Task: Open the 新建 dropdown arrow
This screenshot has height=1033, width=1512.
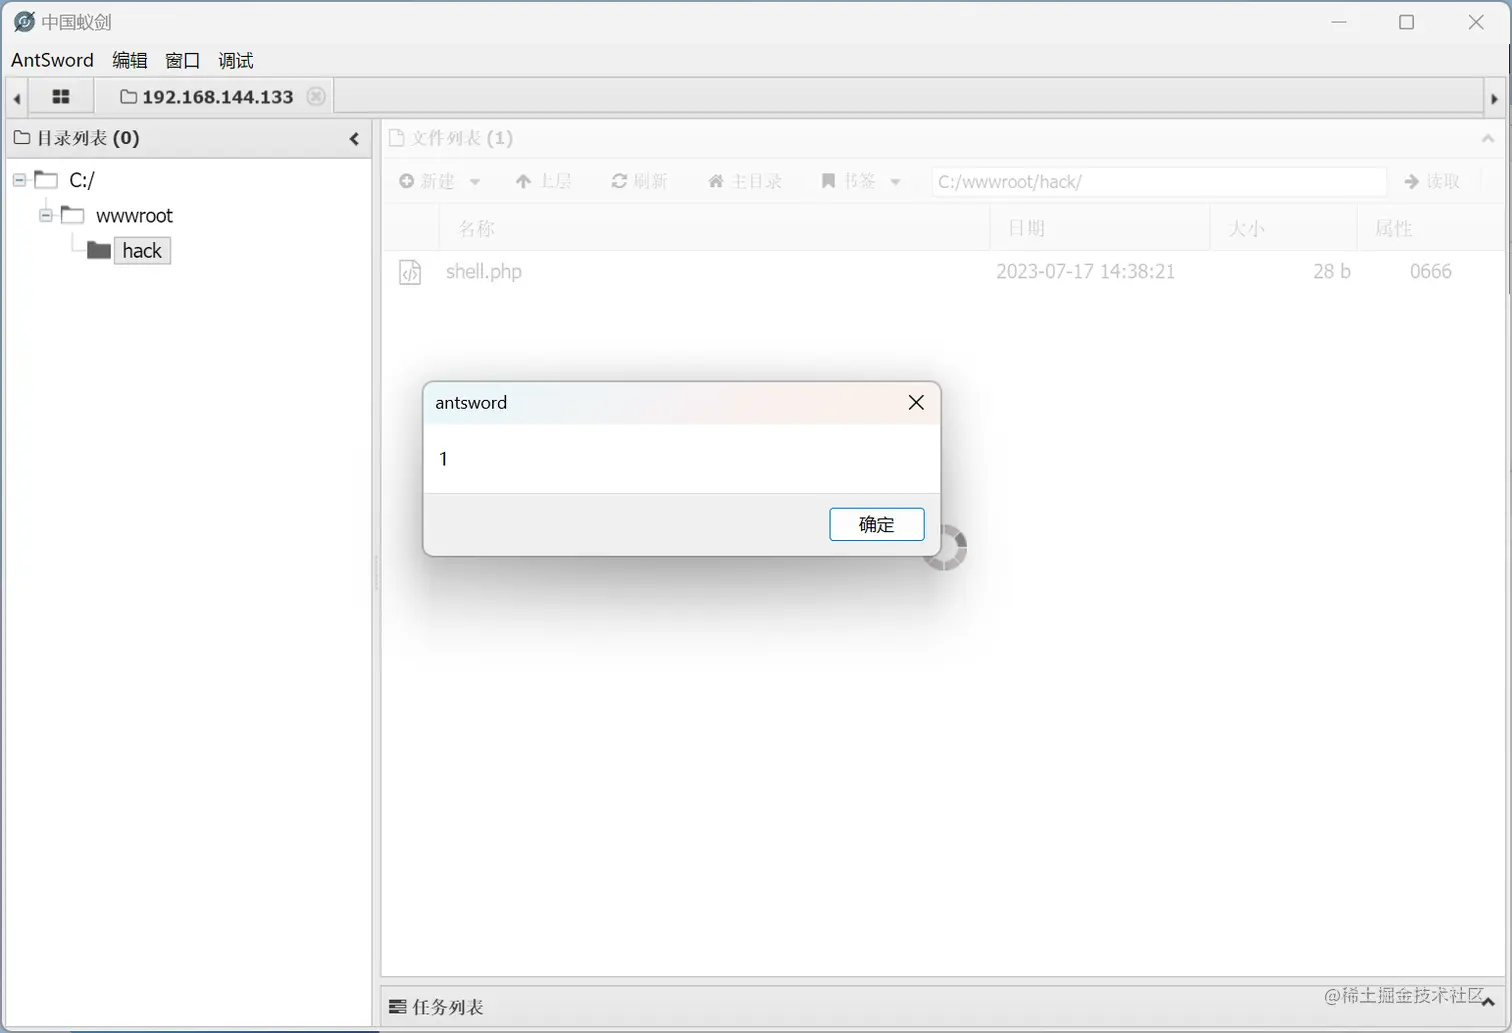Action: click(475, 182)
